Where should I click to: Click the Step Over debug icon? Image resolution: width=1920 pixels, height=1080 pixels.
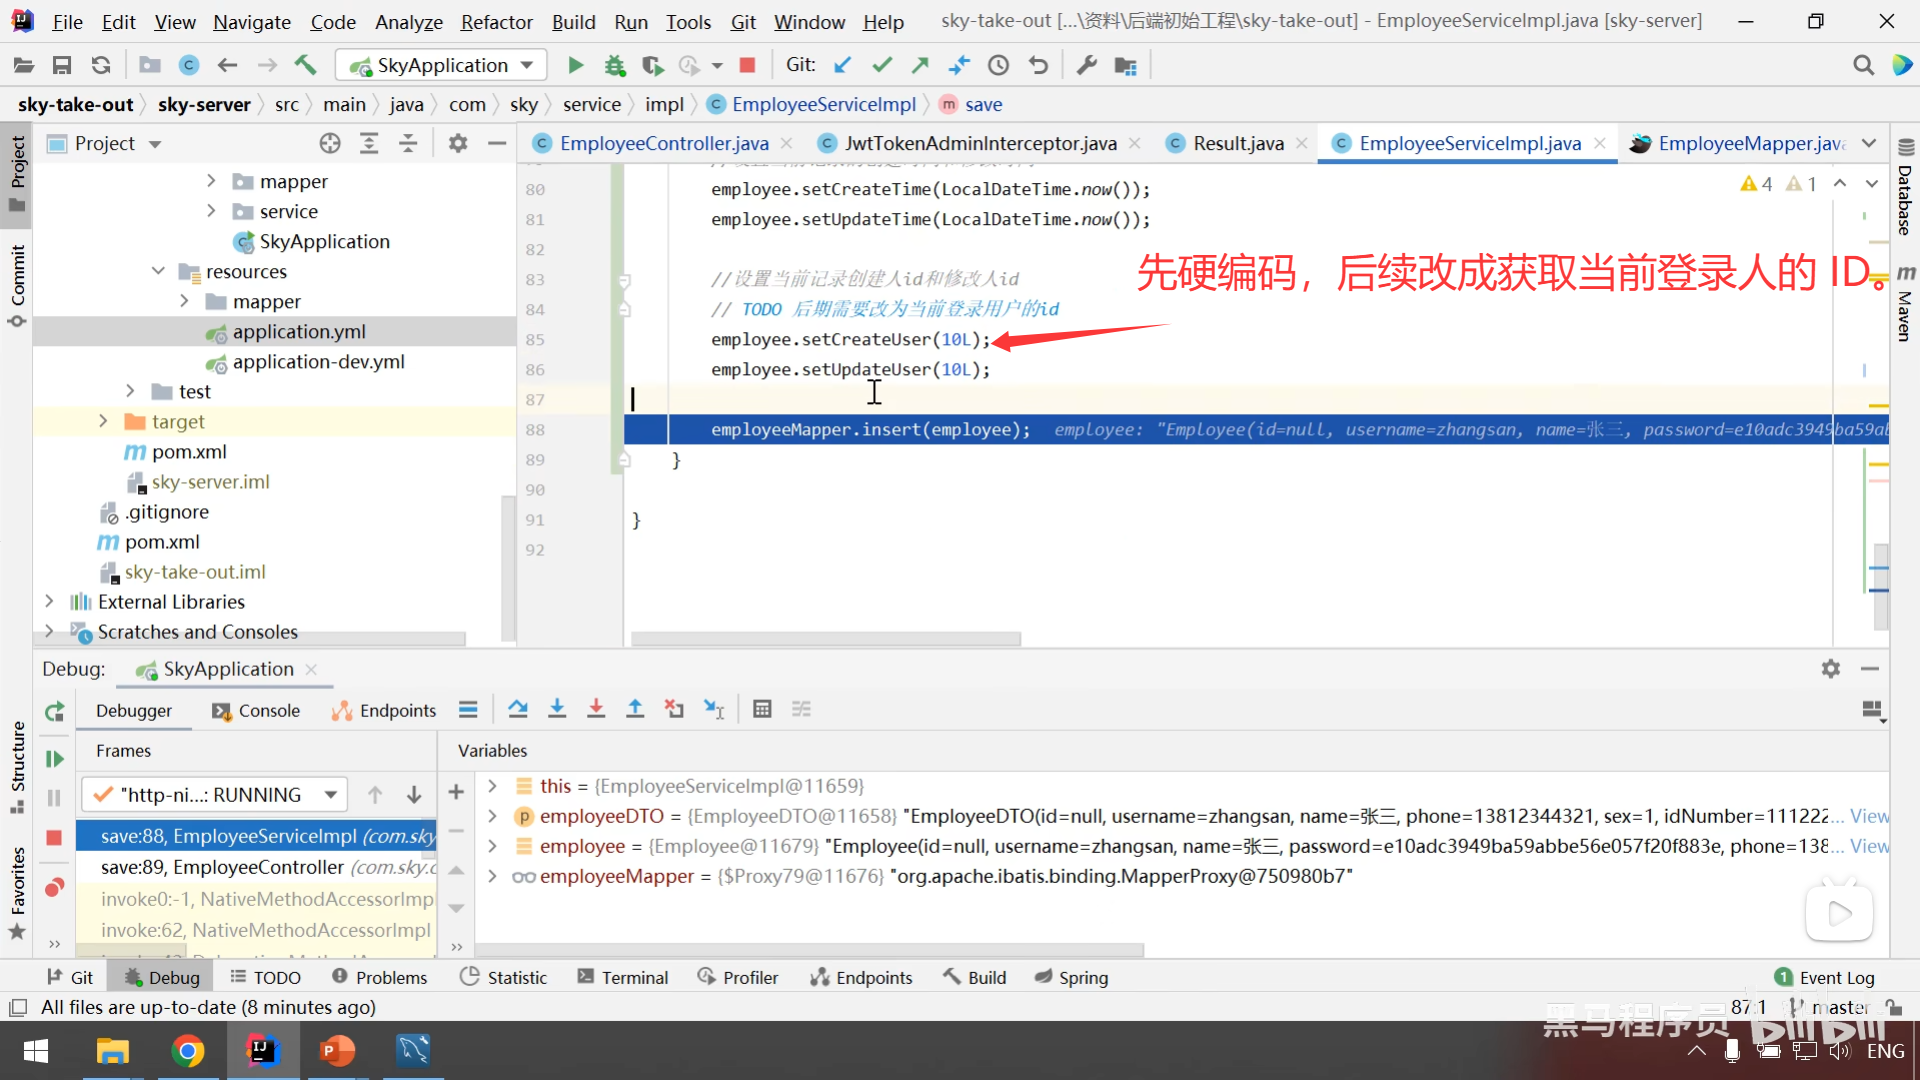click(517, 709)
